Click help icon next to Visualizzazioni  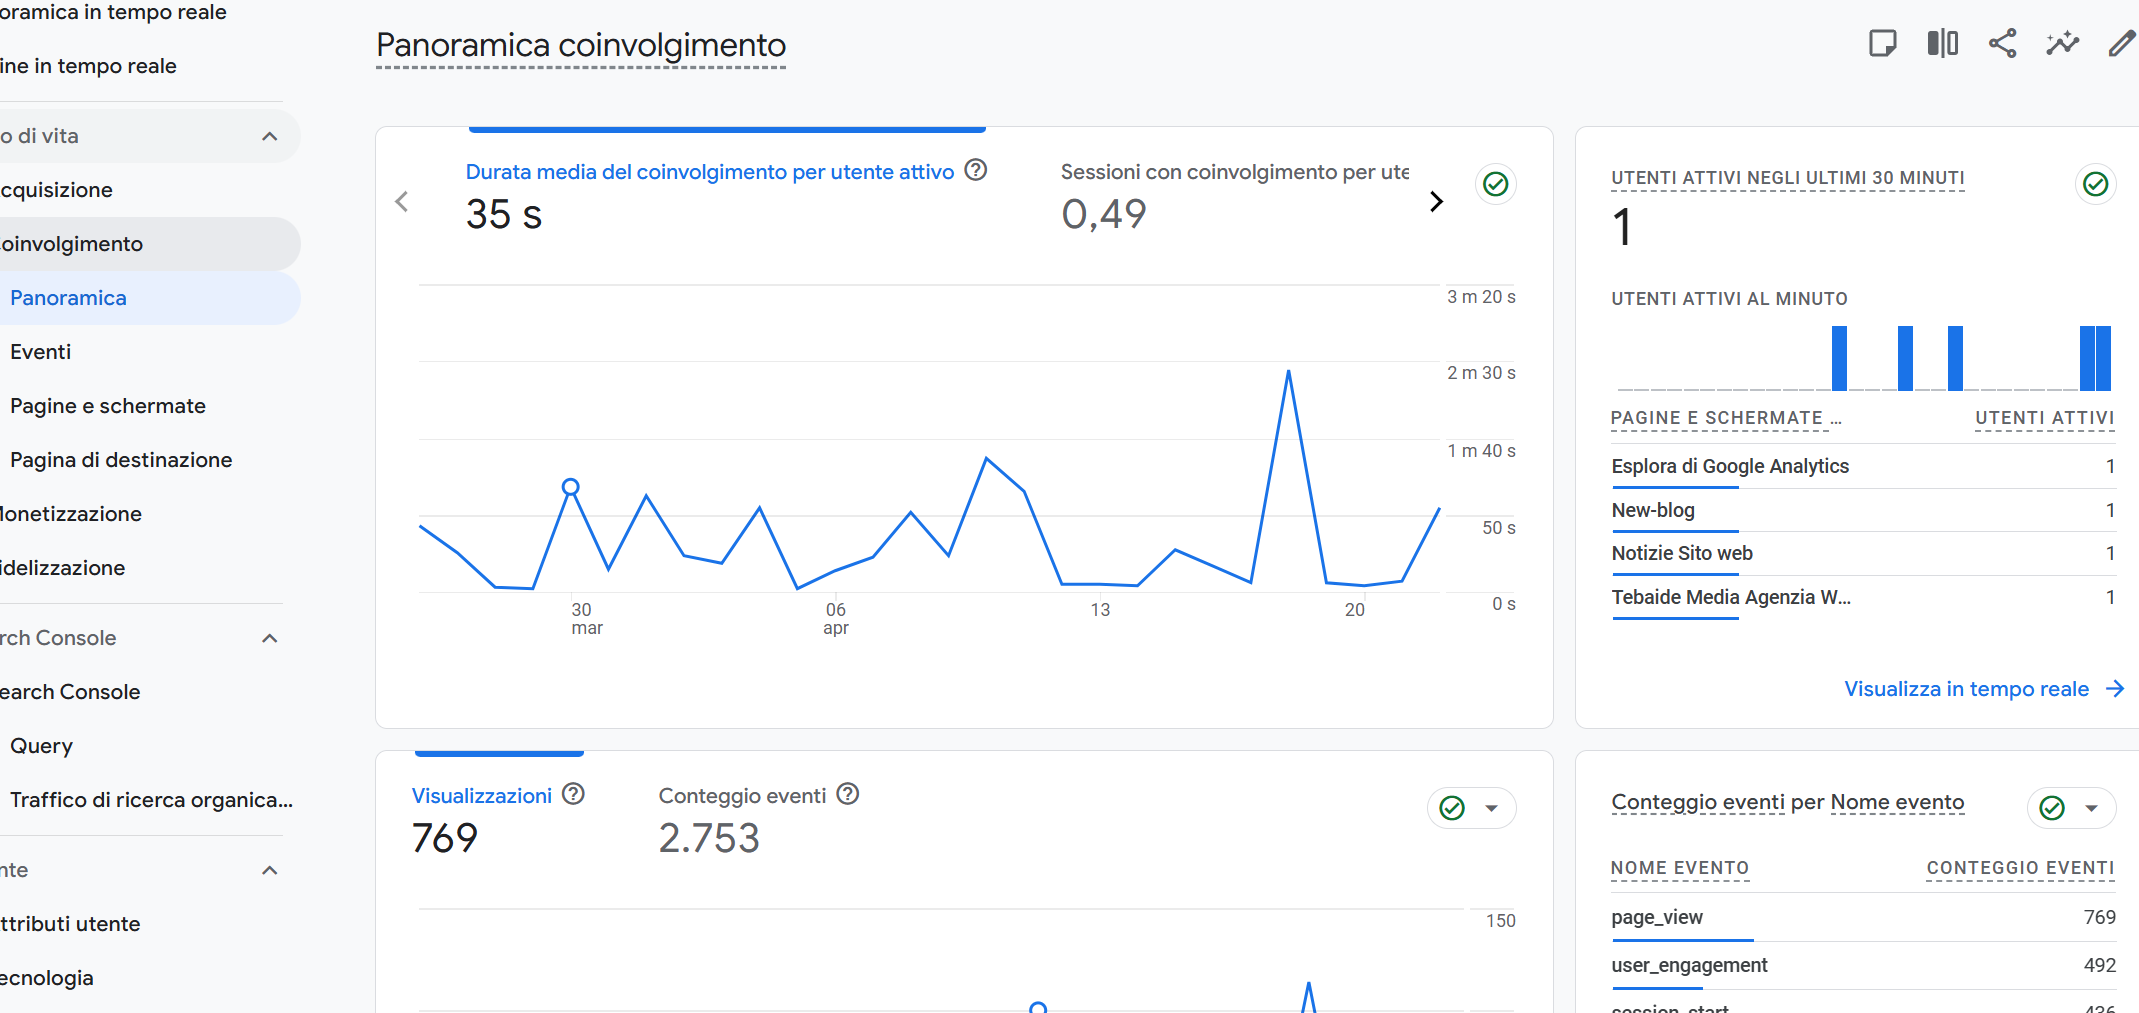coord(573,795)
